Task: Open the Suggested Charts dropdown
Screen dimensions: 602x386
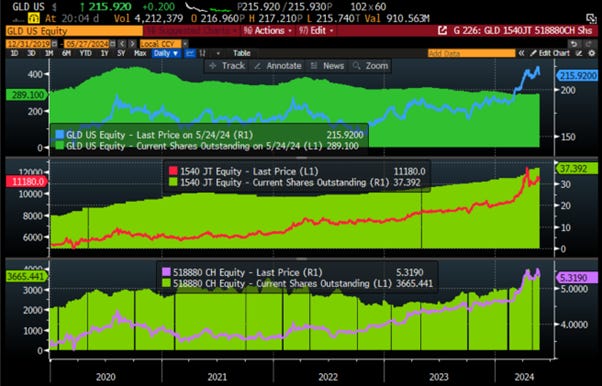Action: click(192, 31)
